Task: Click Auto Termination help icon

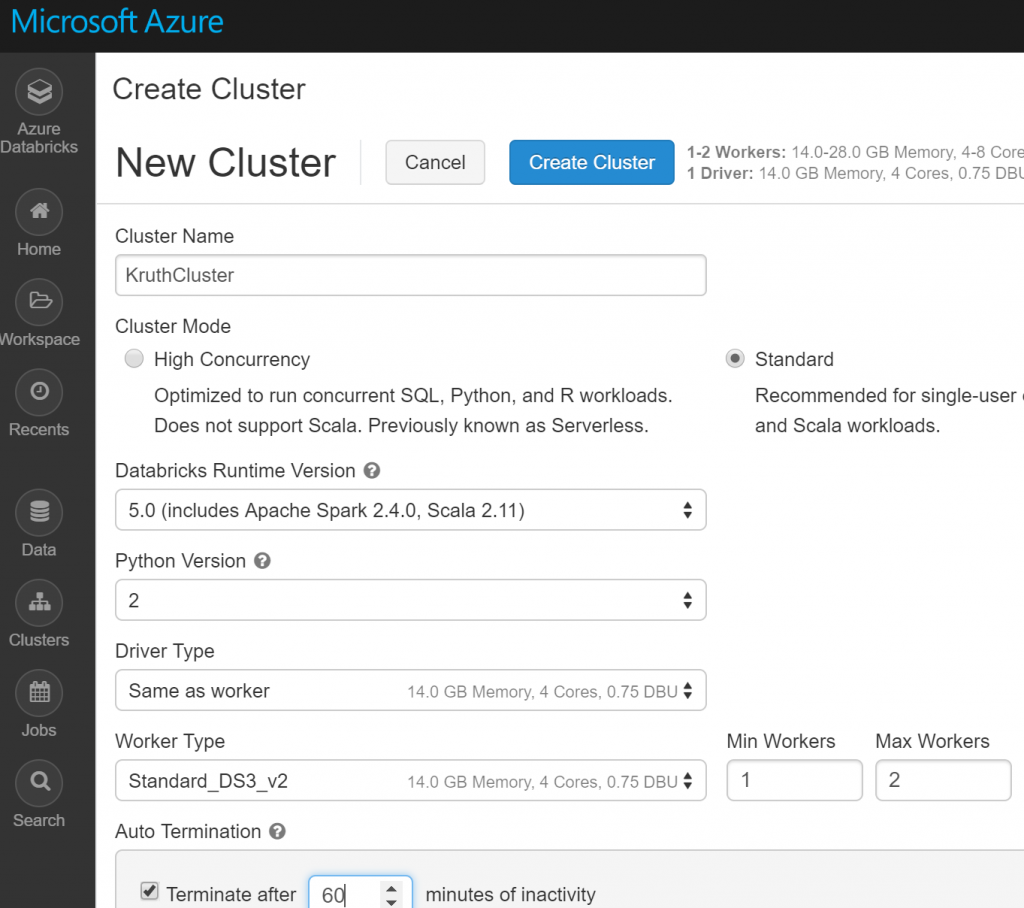Action: pos(278,831)
